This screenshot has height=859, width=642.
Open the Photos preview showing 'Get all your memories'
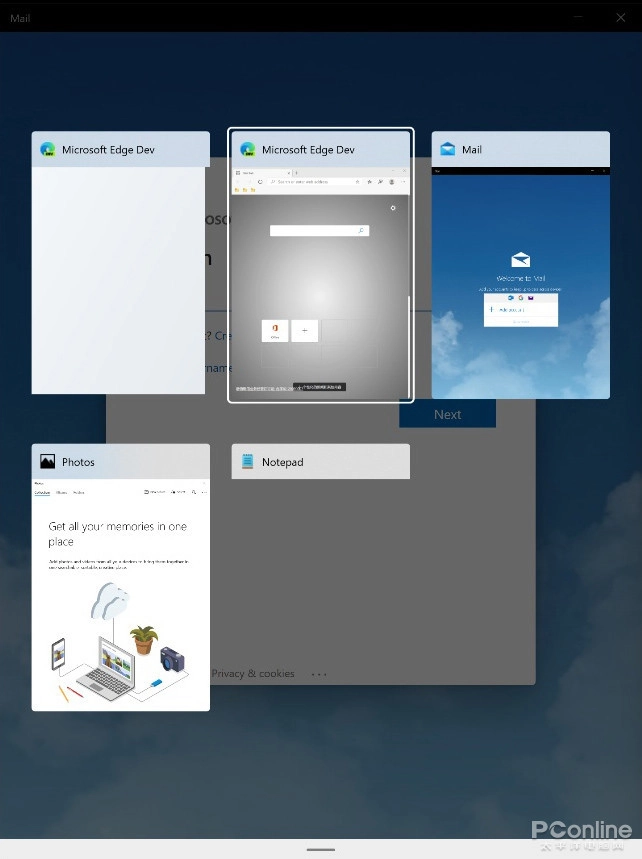(121, 594)
